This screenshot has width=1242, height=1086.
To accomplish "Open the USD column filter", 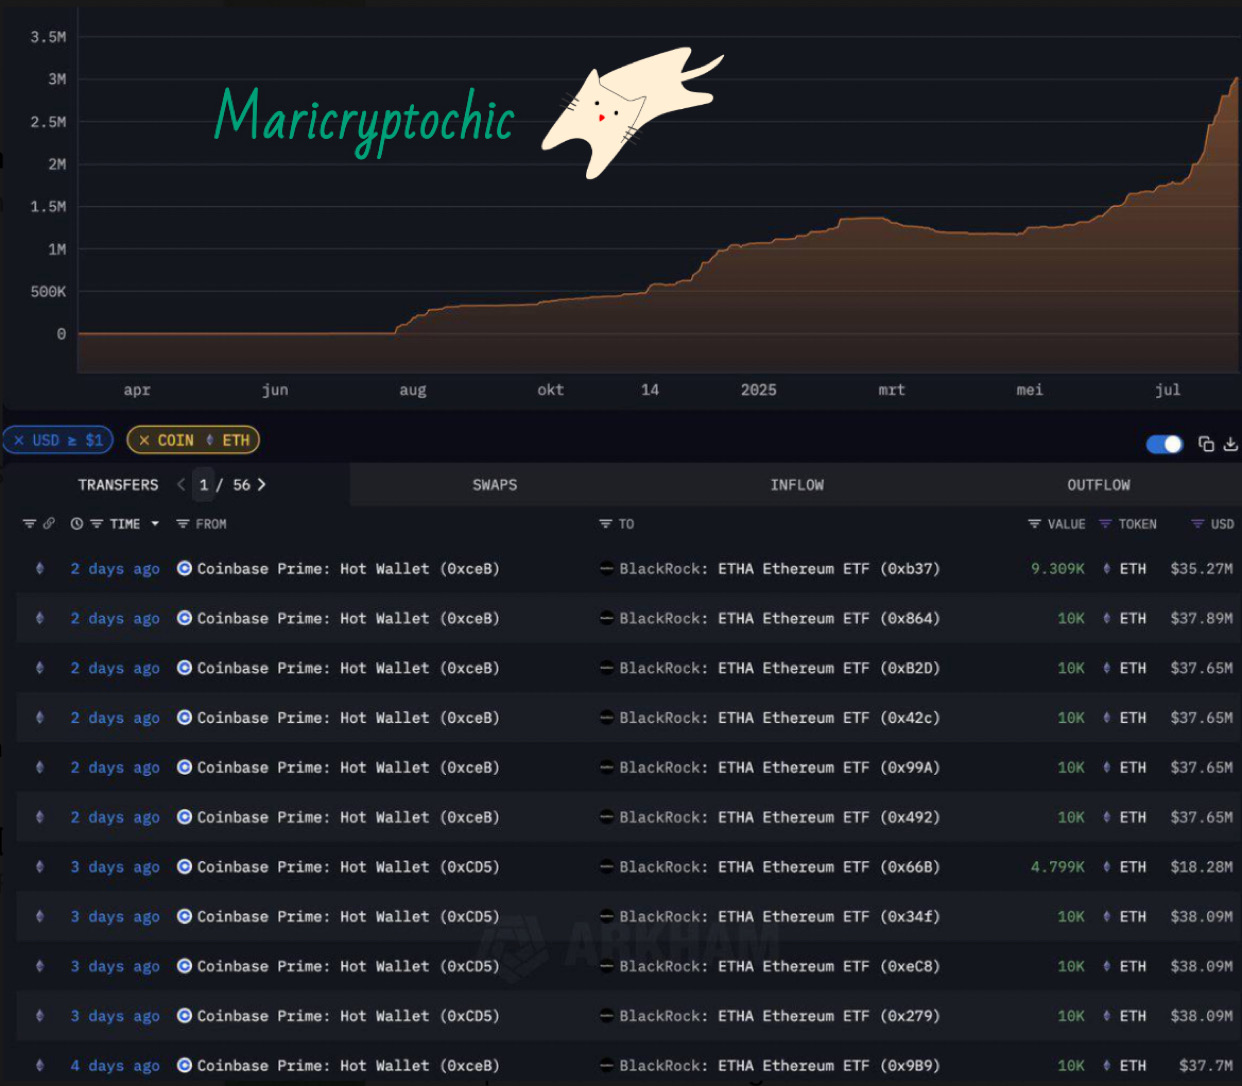I will pyautogui.click(x=1197, y=524).
